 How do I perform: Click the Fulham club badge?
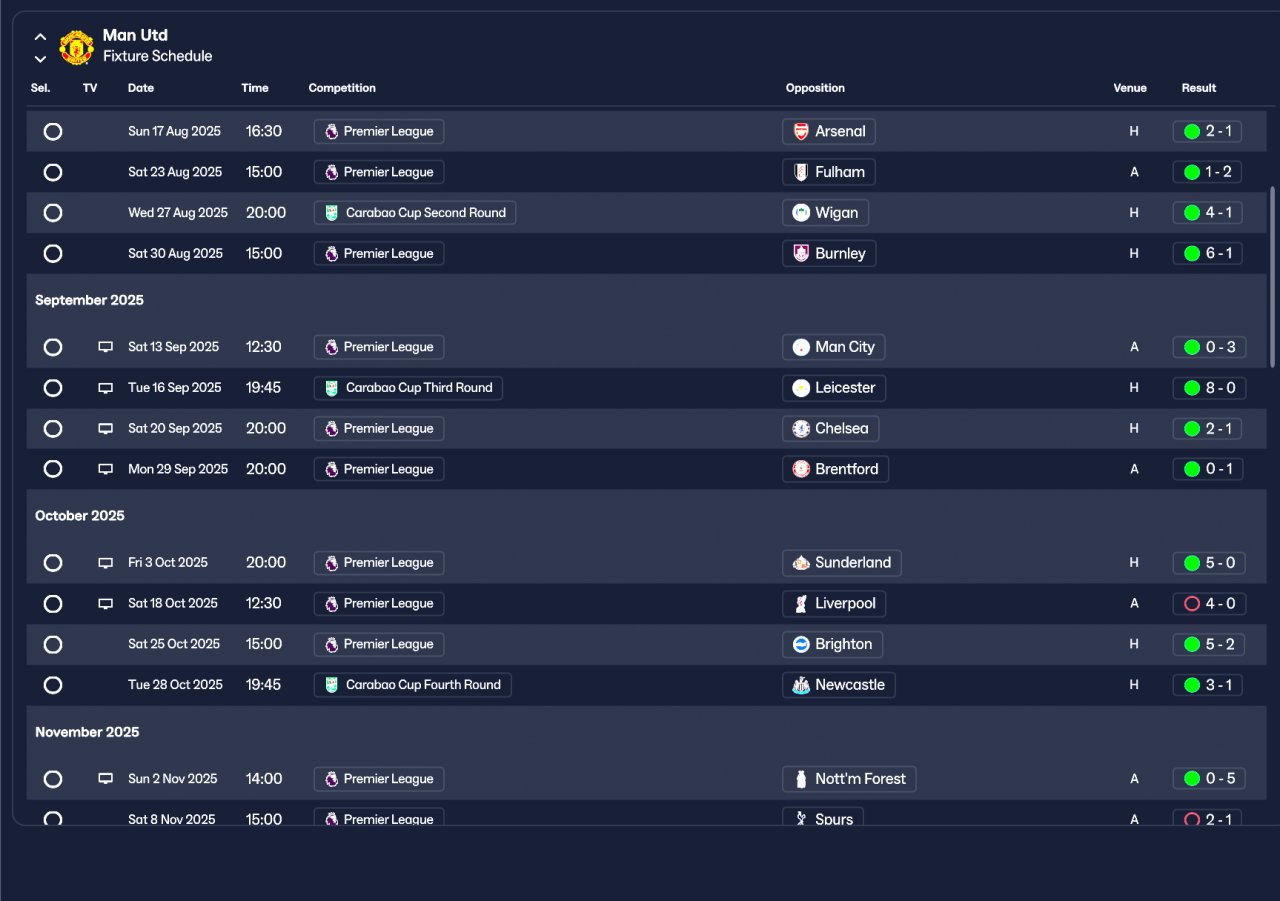(x=801, y=172)
